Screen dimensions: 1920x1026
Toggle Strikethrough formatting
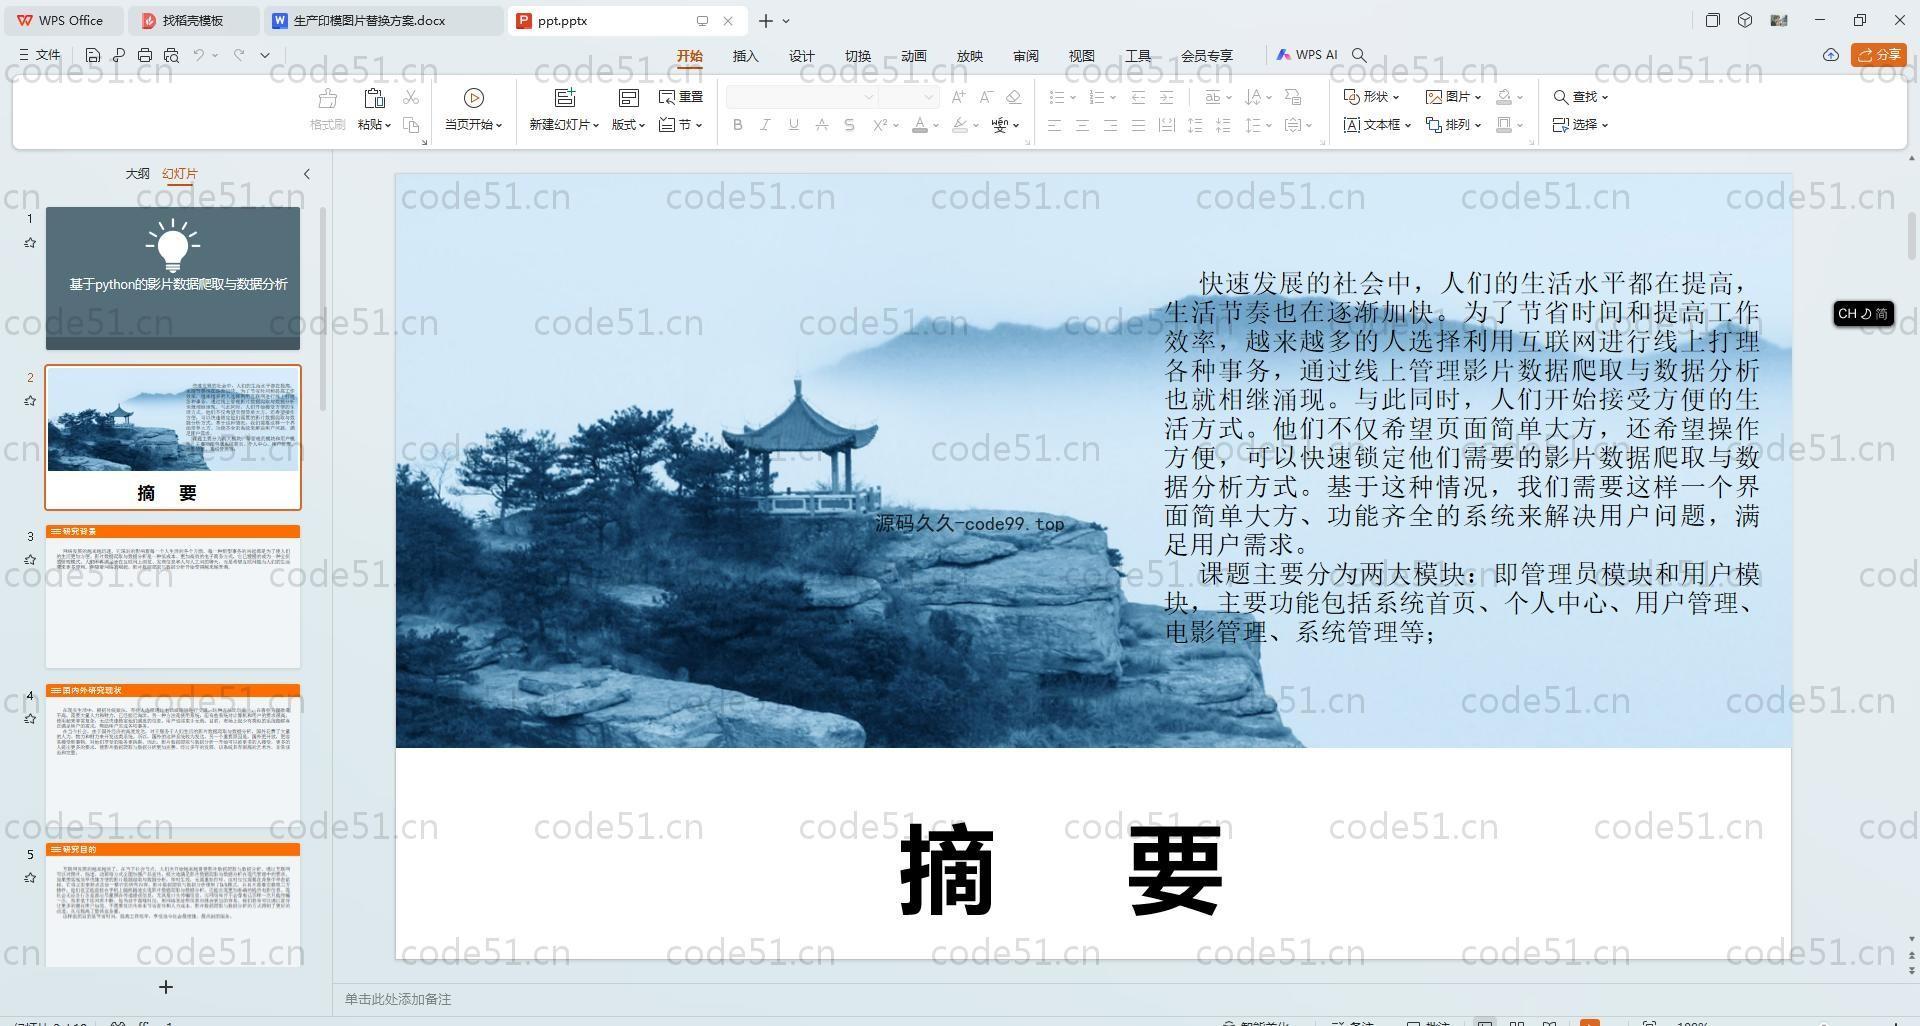click(821, 125)
